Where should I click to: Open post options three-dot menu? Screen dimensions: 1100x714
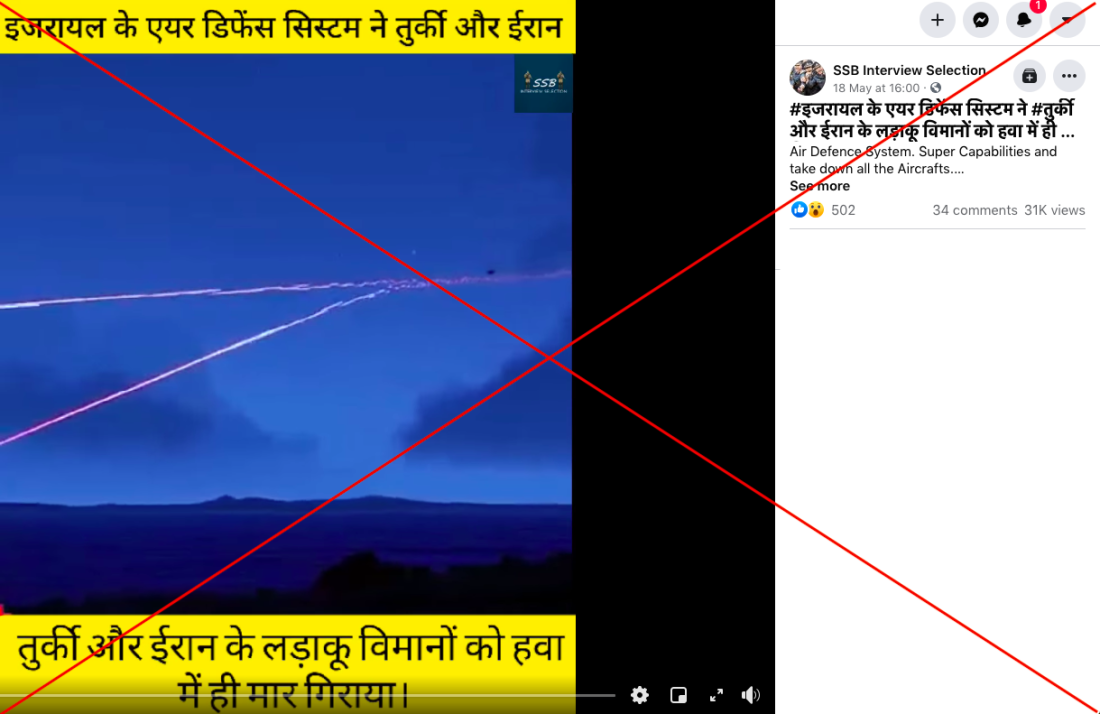pyautogui.click(x=1069, y=76)
